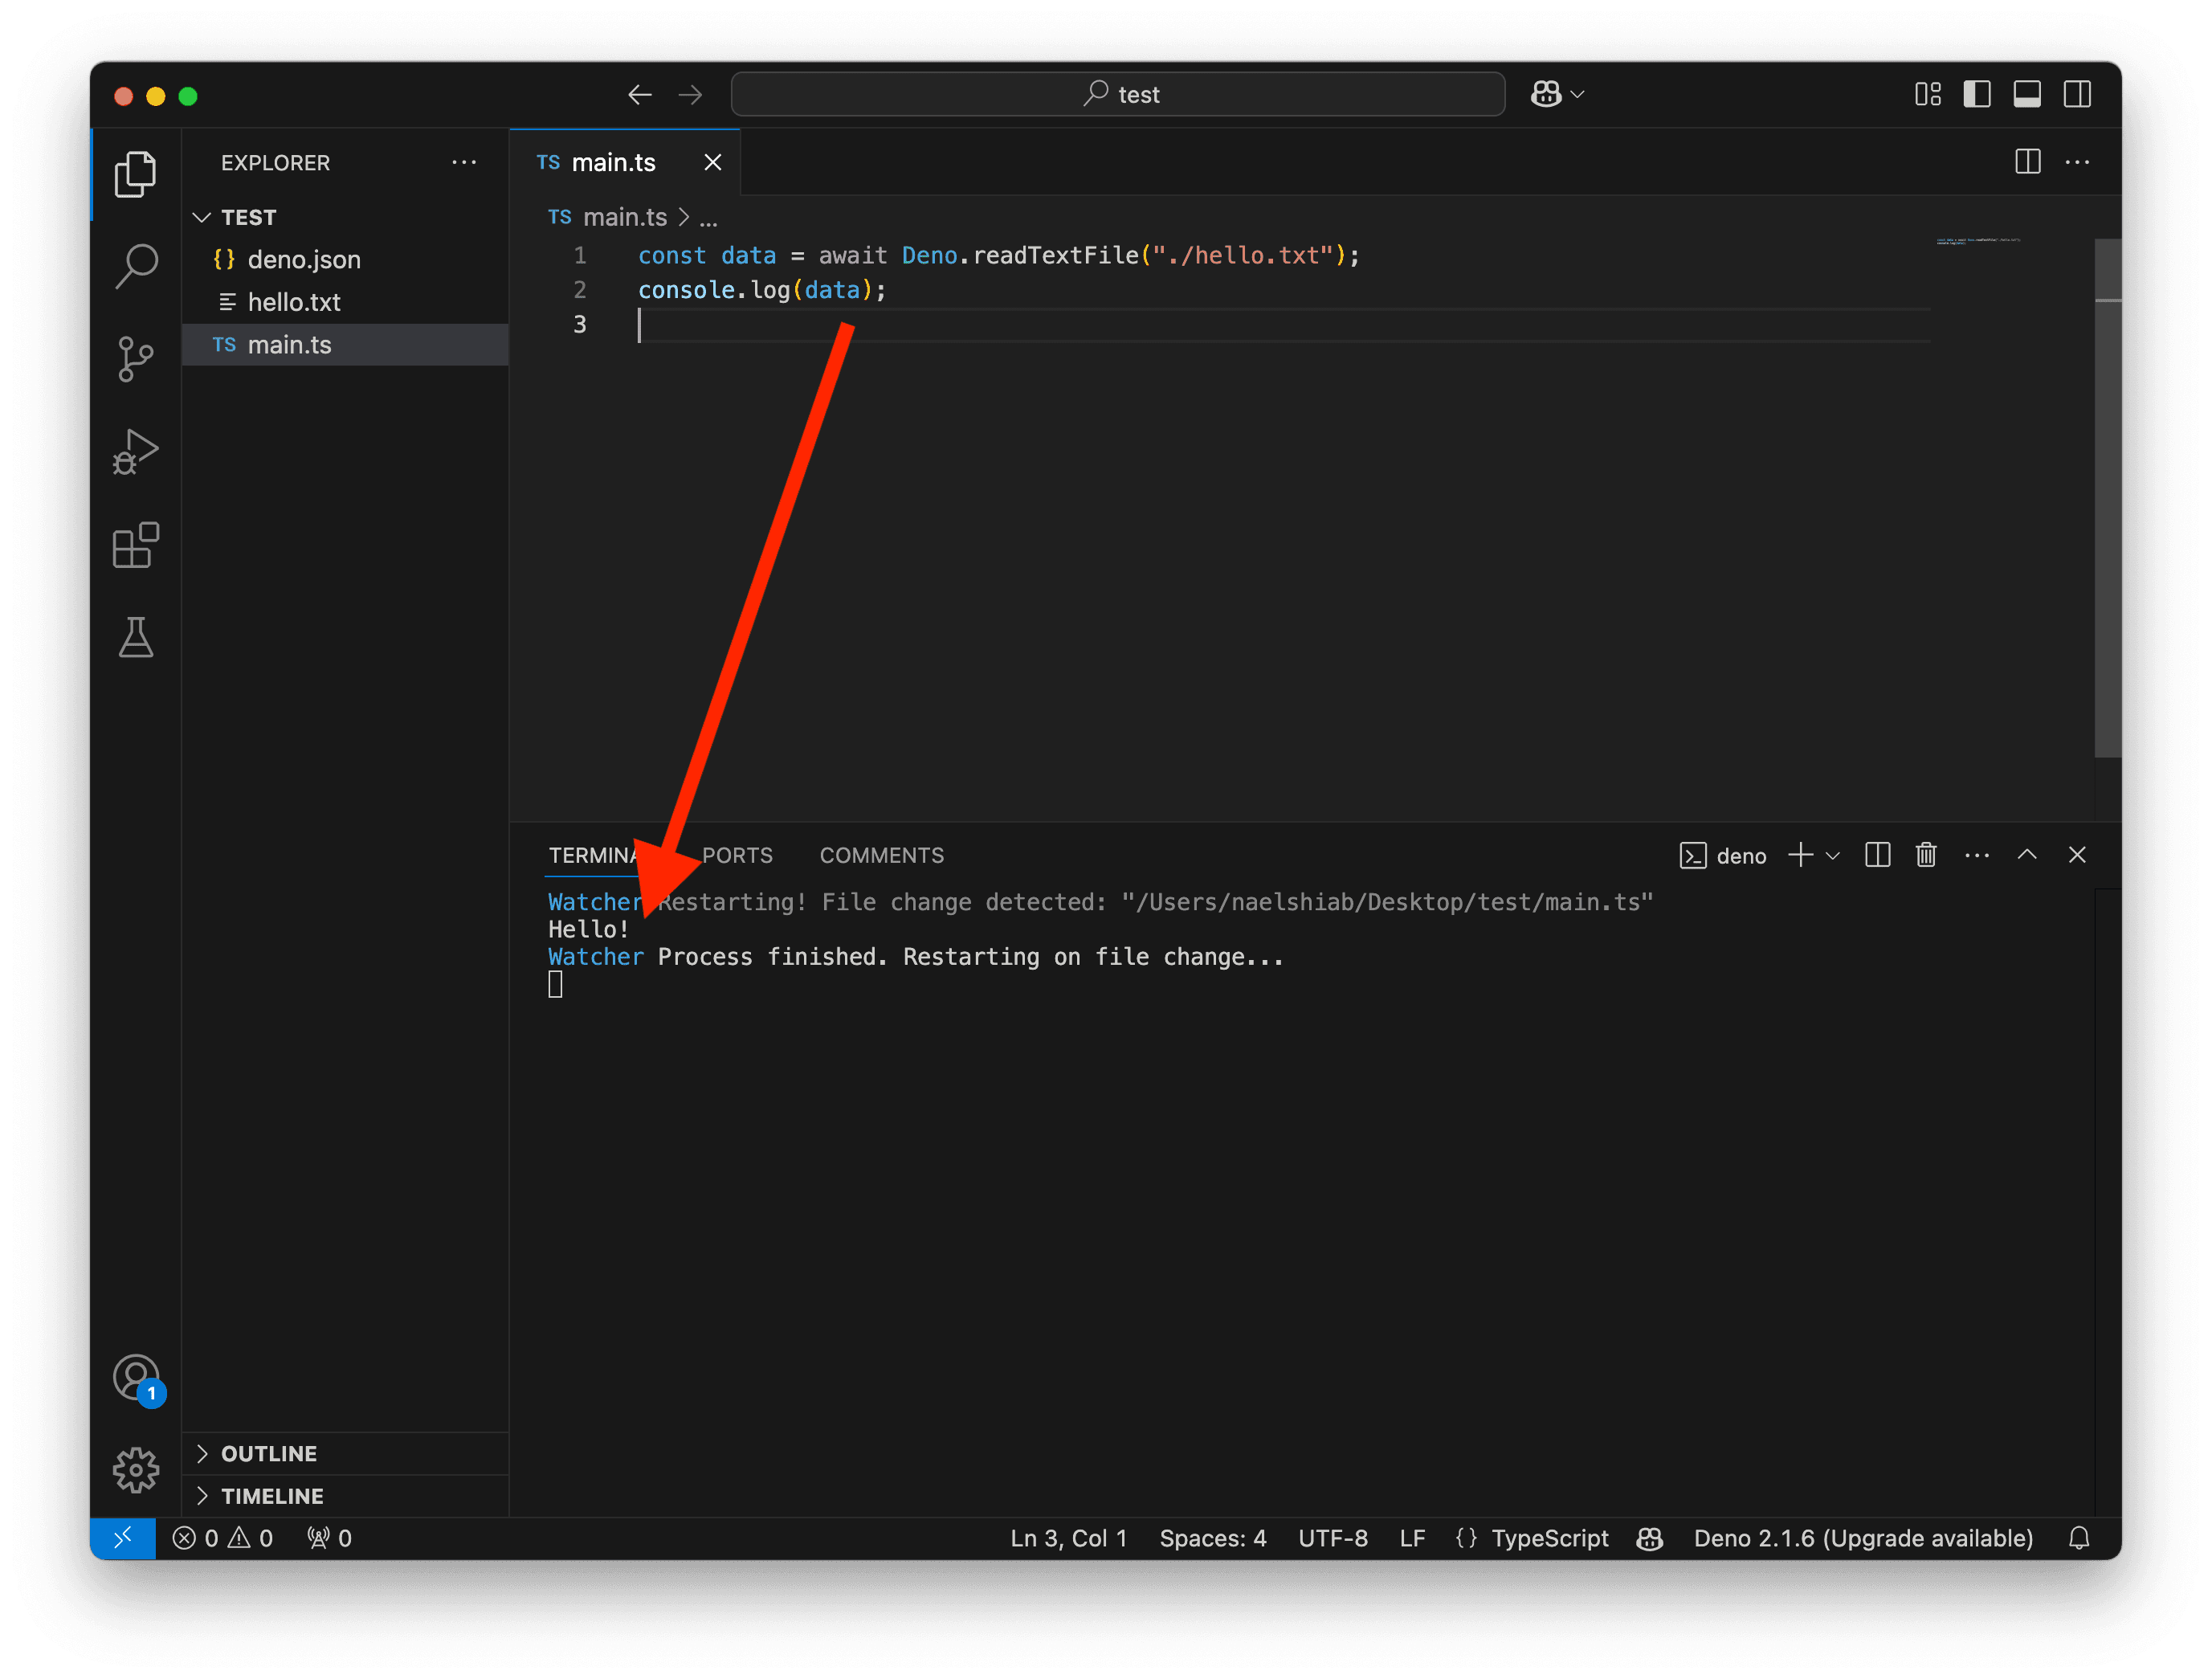This screenshot has width=2212, height=1679.
Task: Click the terminal cursor prompt block
Action: [555, 985]
